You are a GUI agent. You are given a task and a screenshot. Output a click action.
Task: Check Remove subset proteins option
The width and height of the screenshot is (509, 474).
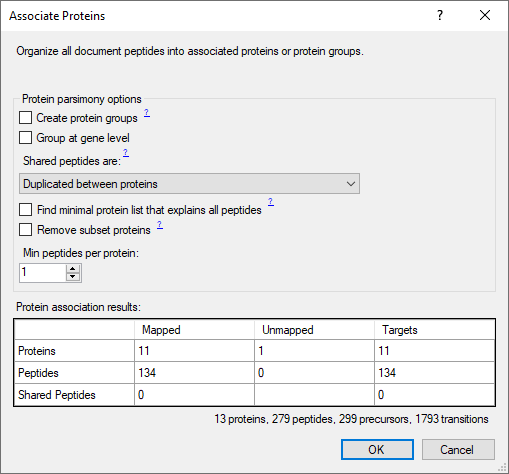[26, 230]
